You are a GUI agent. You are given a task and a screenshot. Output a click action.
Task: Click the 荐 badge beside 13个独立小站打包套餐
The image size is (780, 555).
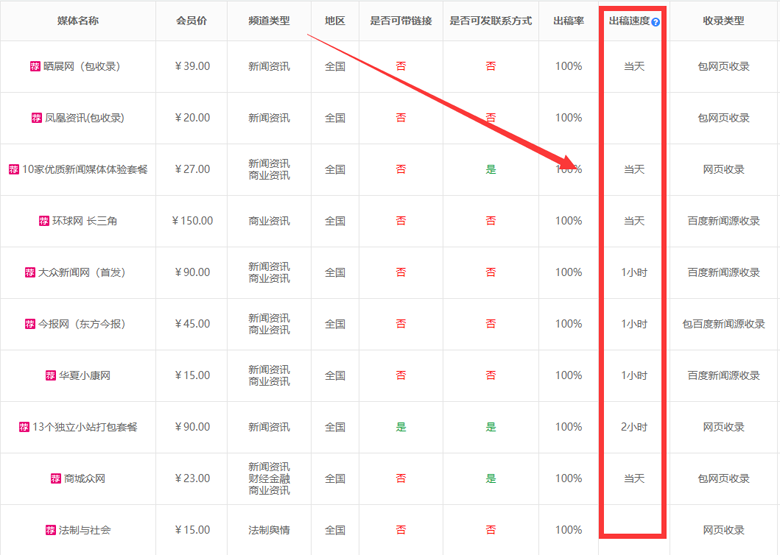pyautogui.click(x=24, y=427)
